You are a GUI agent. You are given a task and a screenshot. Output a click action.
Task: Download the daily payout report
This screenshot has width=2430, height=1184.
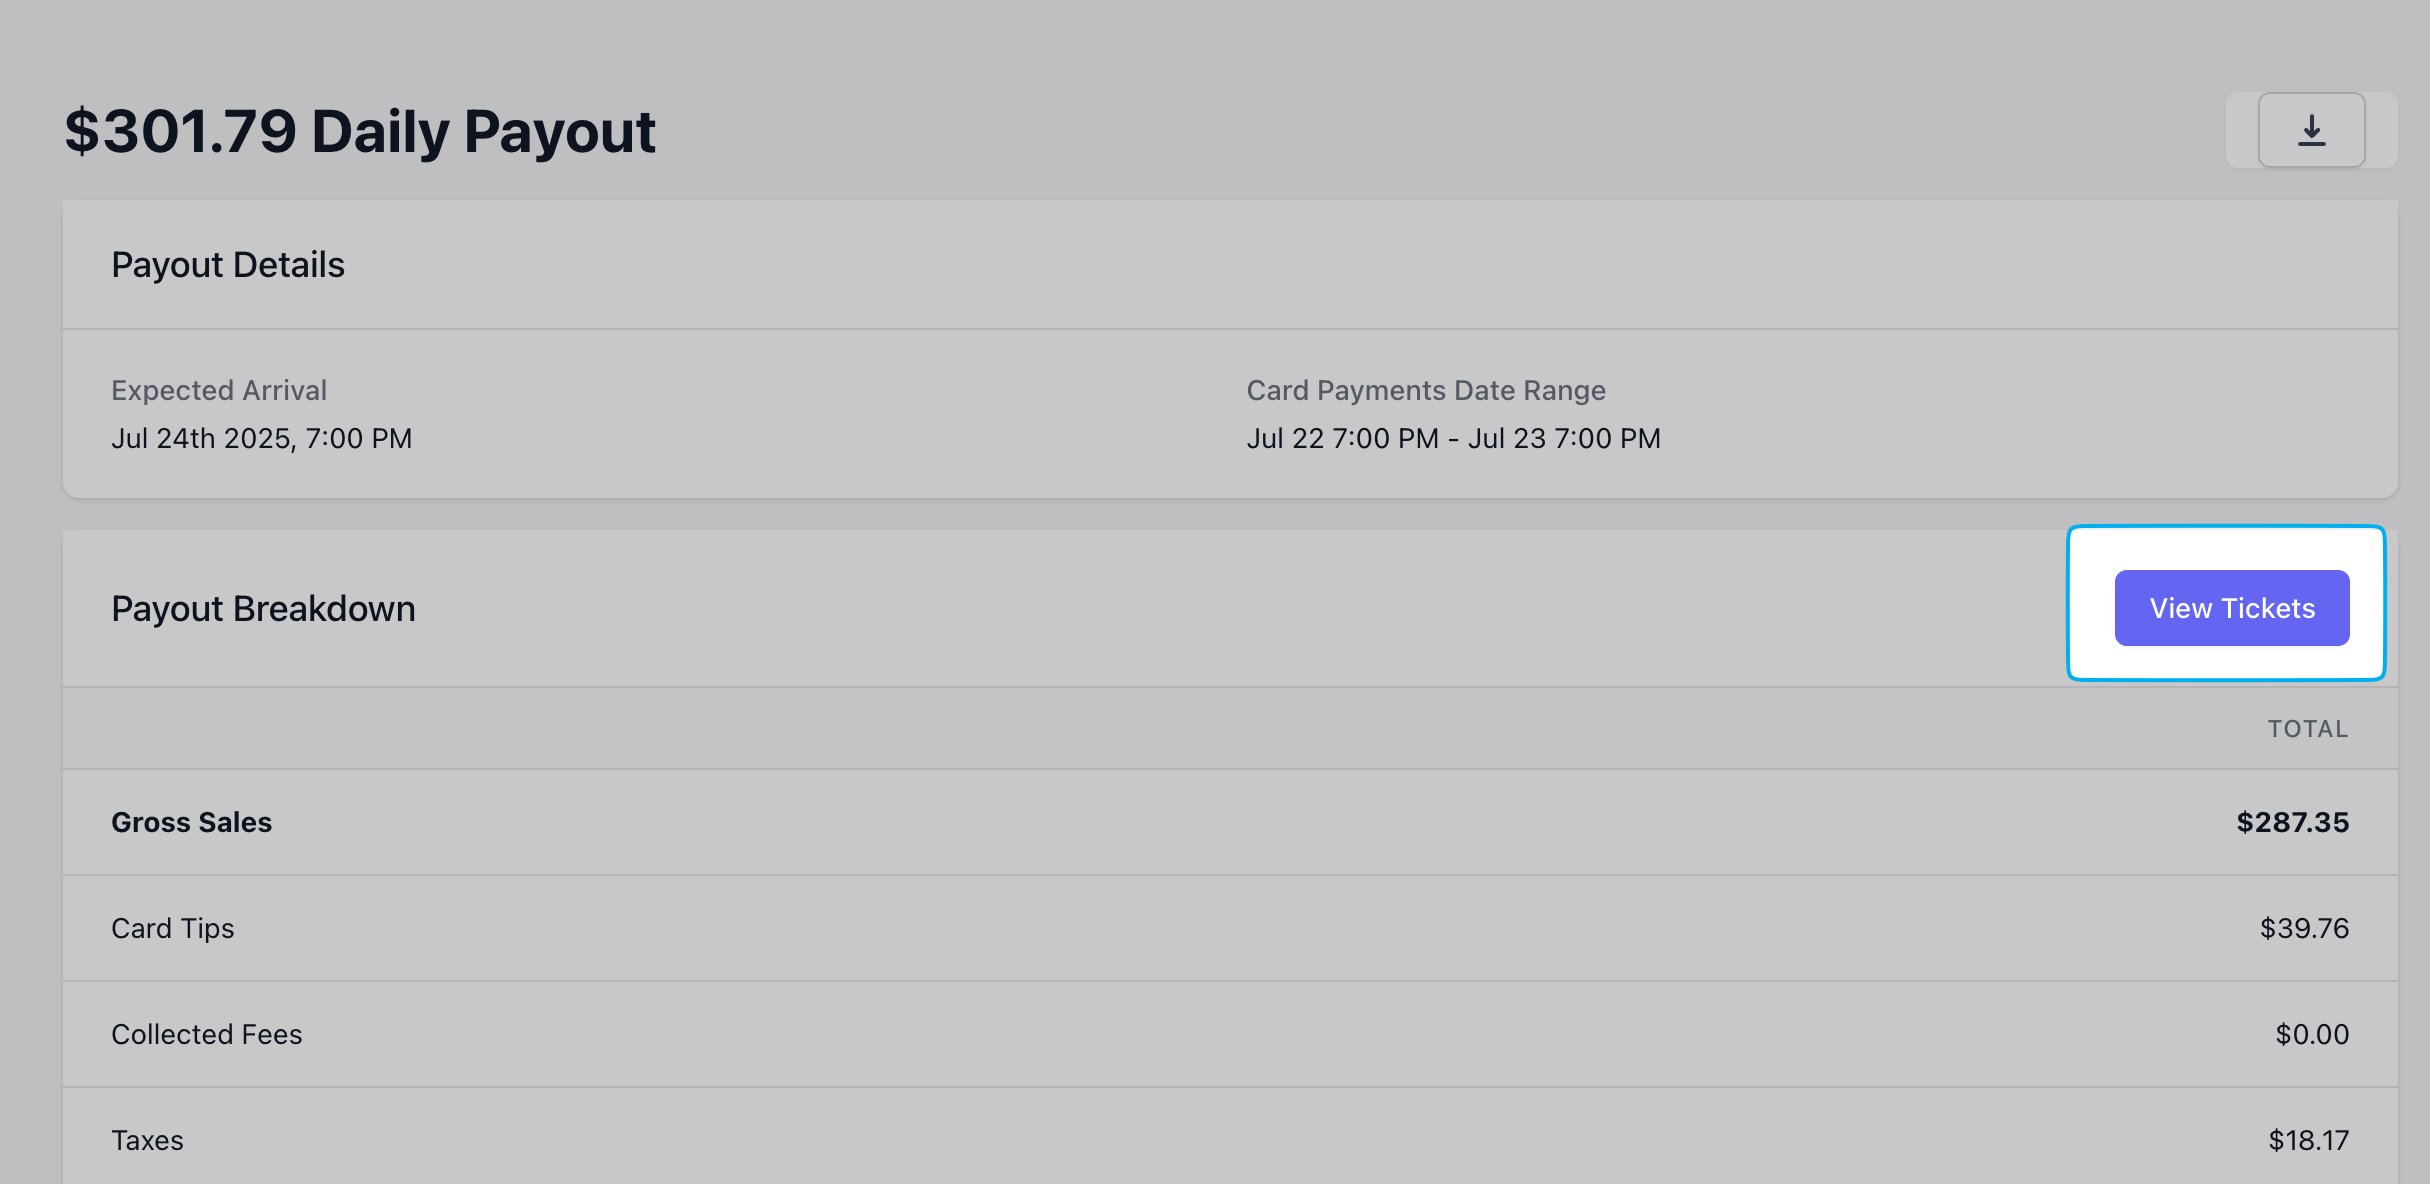pyautogui.click(x=2311, y=130)
